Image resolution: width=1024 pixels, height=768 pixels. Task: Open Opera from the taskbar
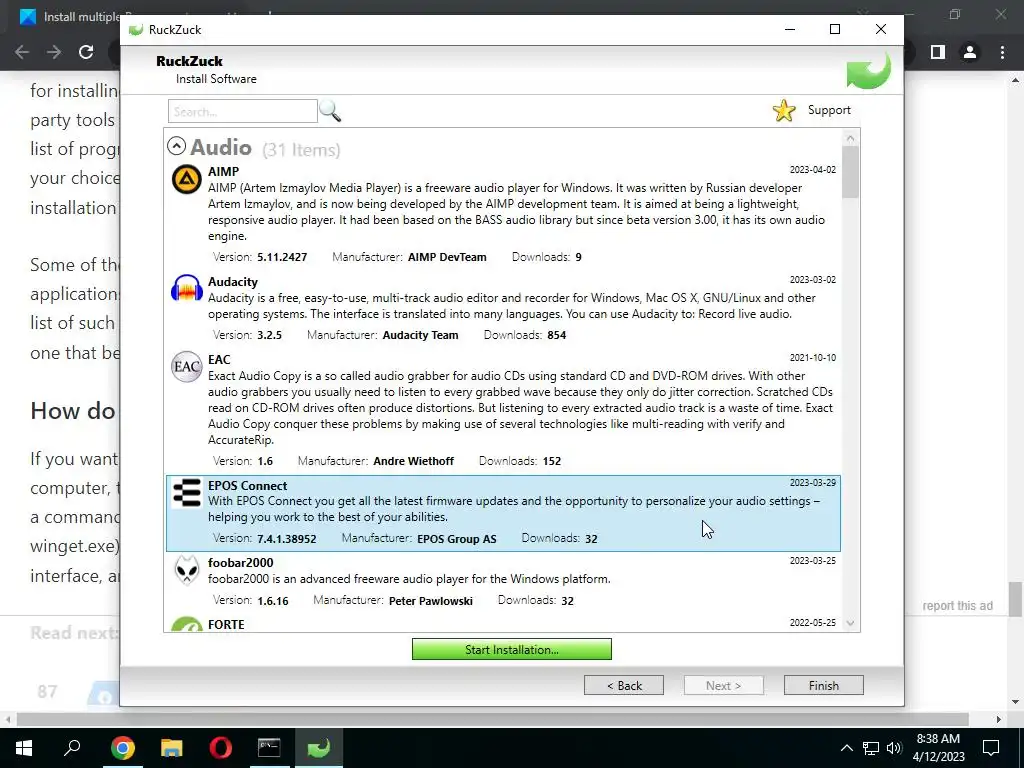click(x=221, y=748)
